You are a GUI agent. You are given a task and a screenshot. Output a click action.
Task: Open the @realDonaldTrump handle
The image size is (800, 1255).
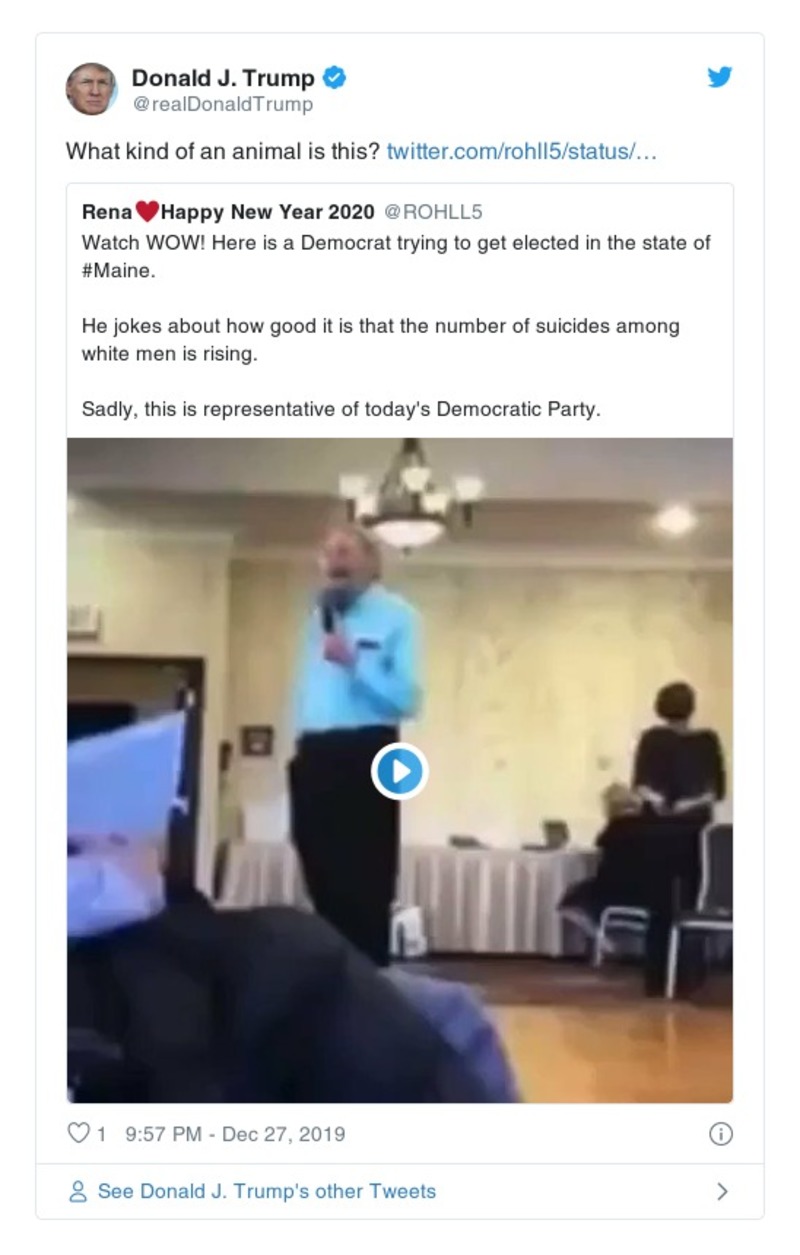click(222, 104)
